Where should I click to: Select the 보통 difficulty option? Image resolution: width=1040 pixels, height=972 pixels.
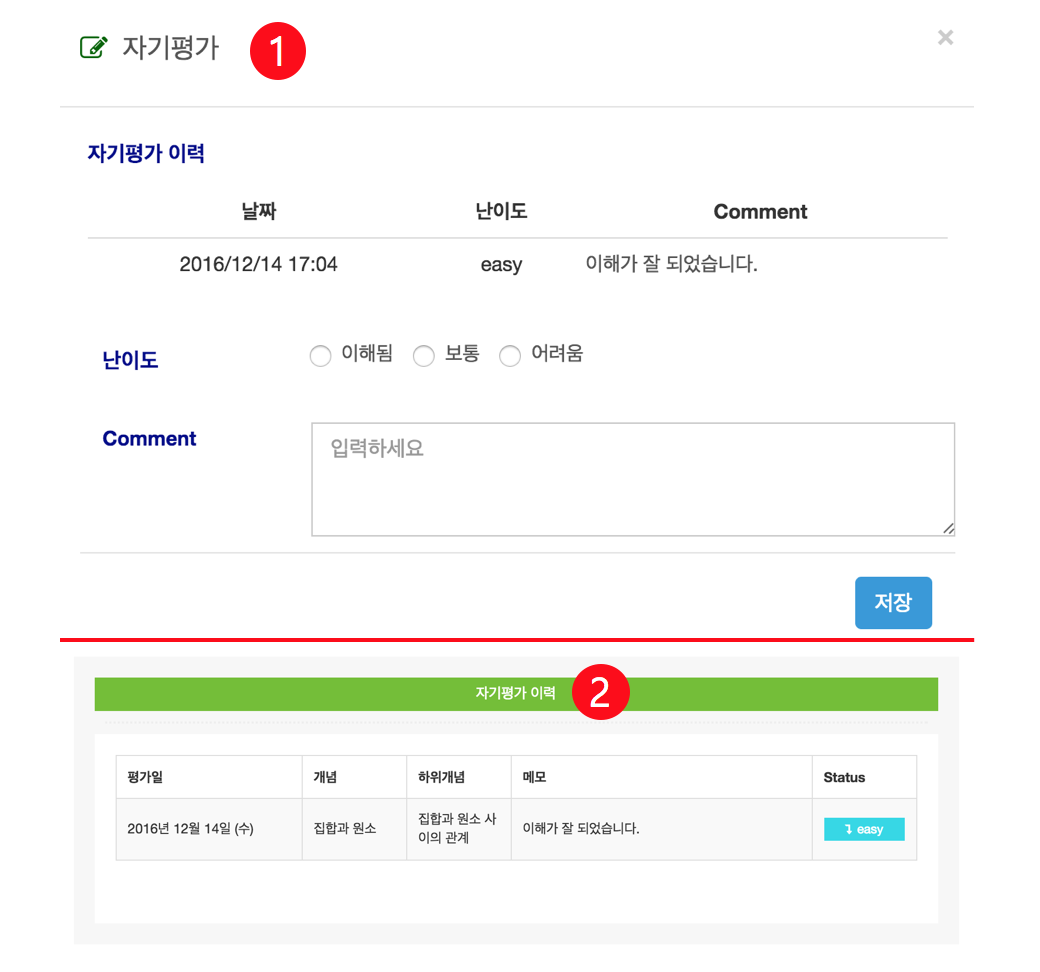(x=423, y=356)
